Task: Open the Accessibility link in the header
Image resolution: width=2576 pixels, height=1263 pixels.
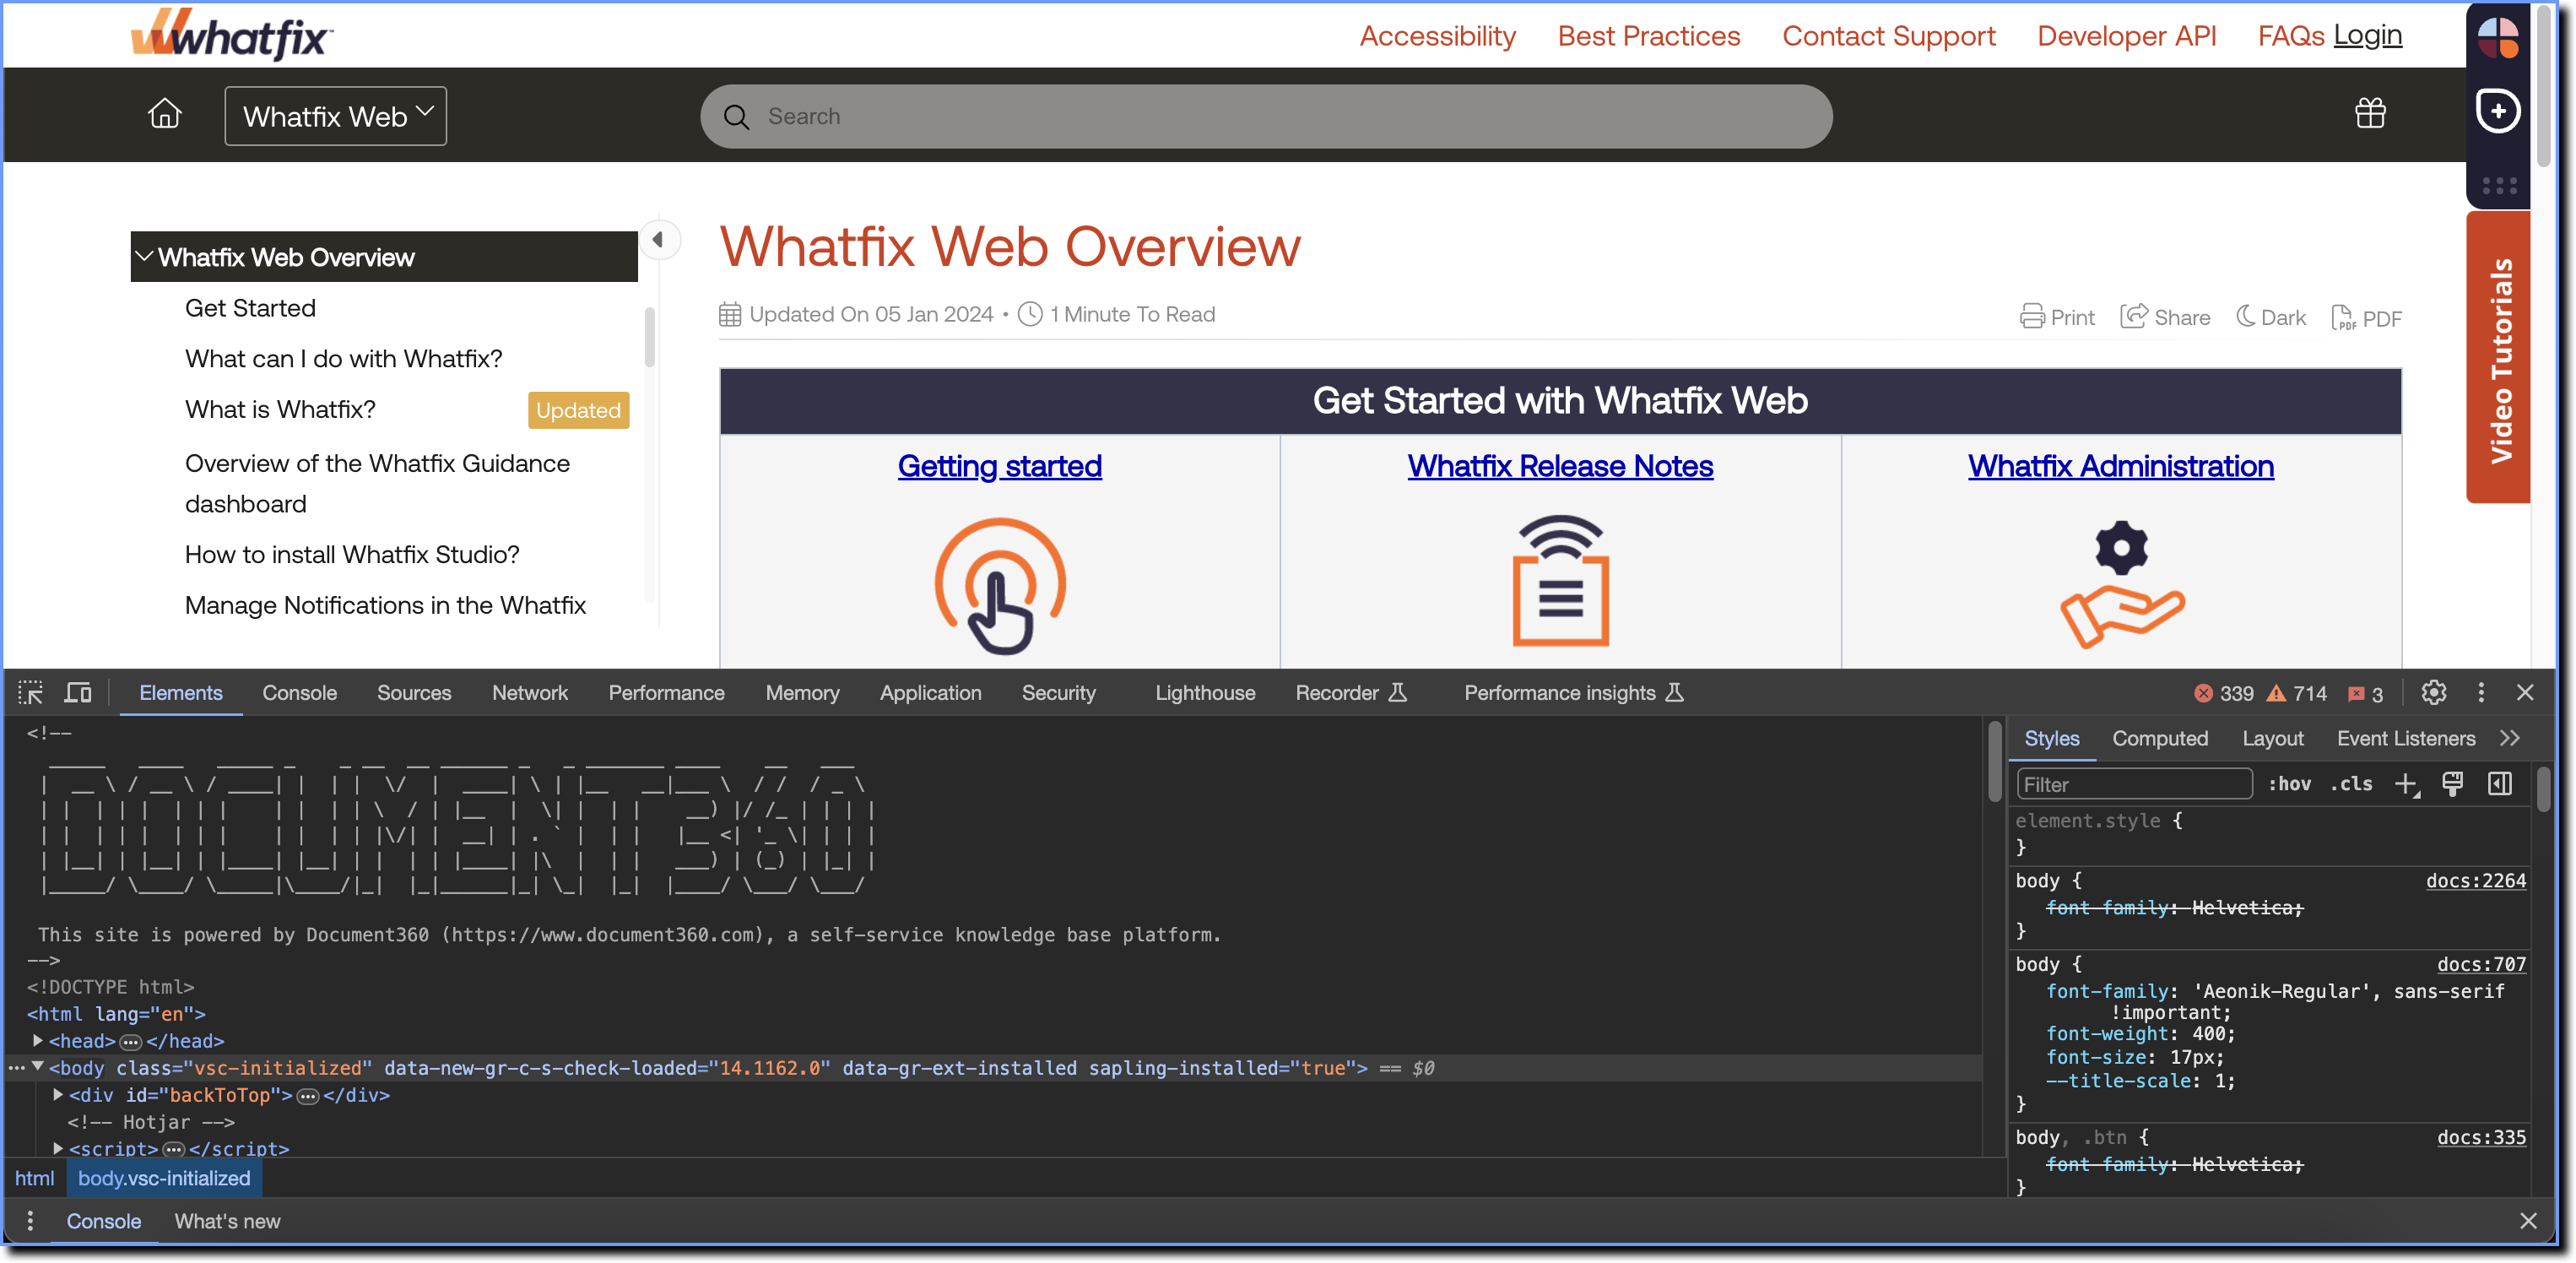Action: tap(1437, 36)
